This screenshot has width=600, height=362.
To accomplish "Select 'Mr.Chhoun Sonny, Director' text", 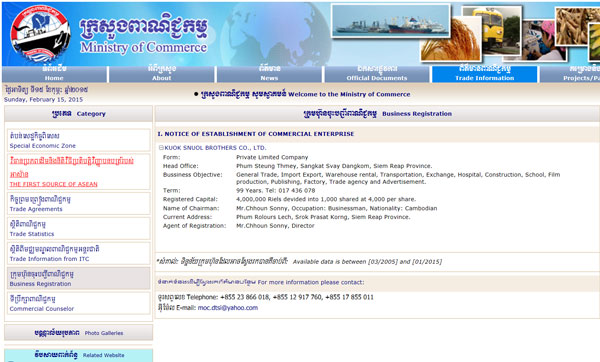I will click(275, 226).
